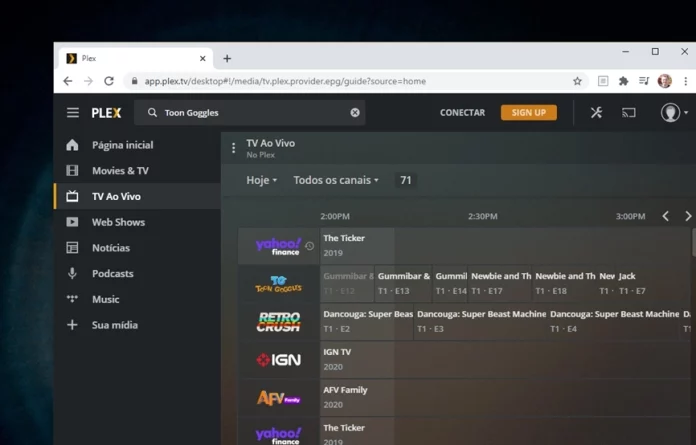
Task: Click the media control playlist icon
Action: 644,81
